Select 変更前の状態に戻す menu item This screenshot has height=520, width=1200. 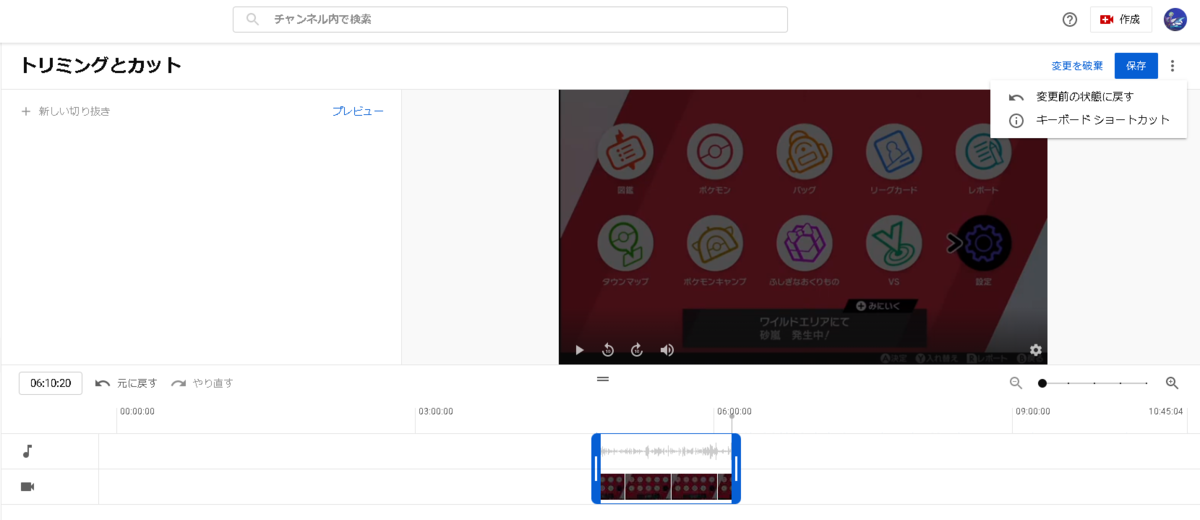coord(1088,97)
